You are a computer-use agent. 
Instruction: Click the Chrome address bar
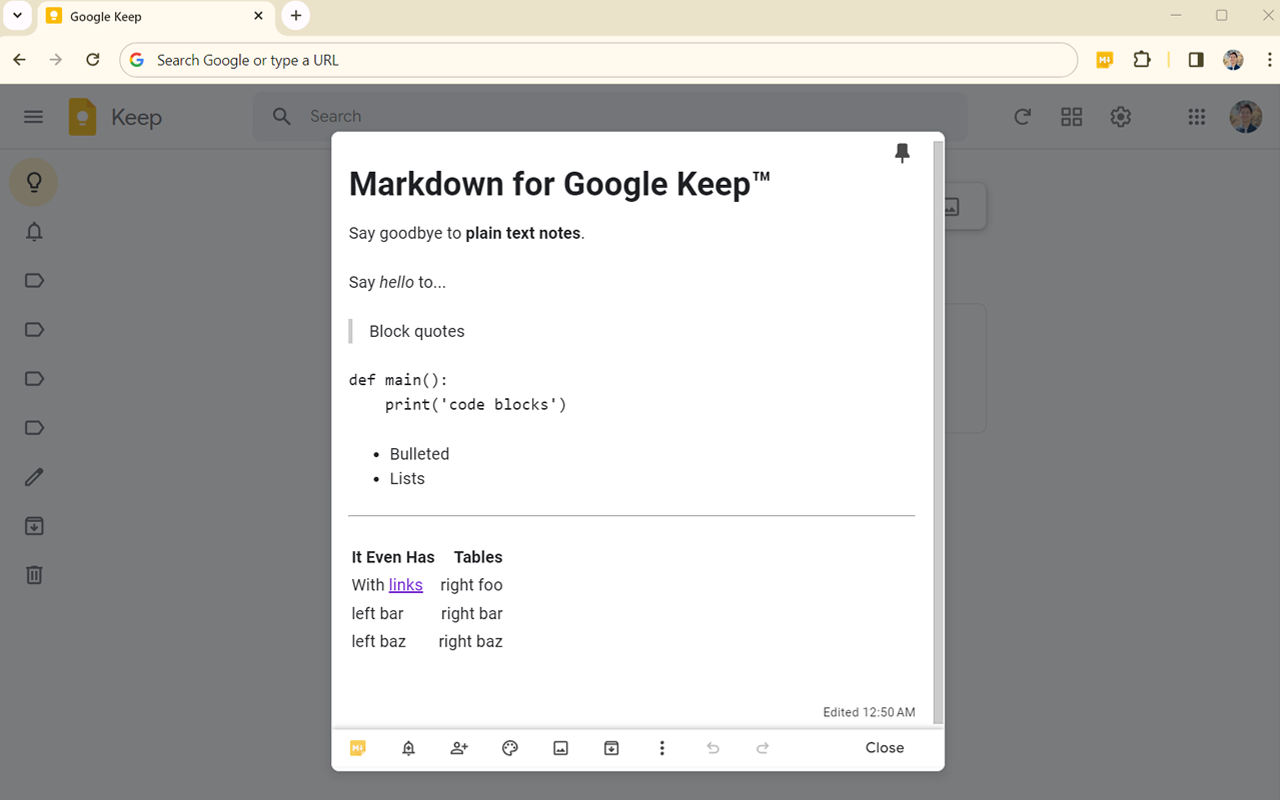click(x=598, y=60)
